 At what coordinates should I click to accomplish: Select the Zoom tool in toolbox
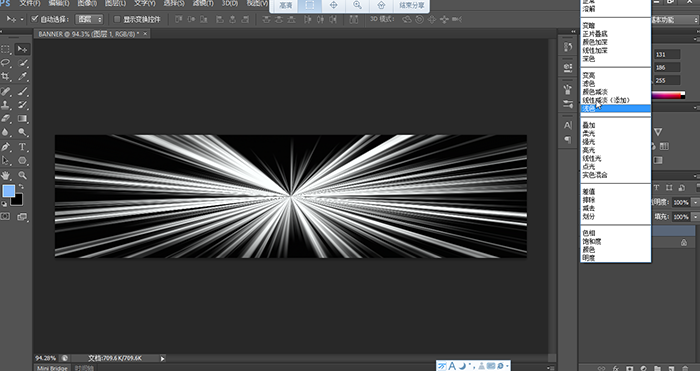(x=22, y=175)
